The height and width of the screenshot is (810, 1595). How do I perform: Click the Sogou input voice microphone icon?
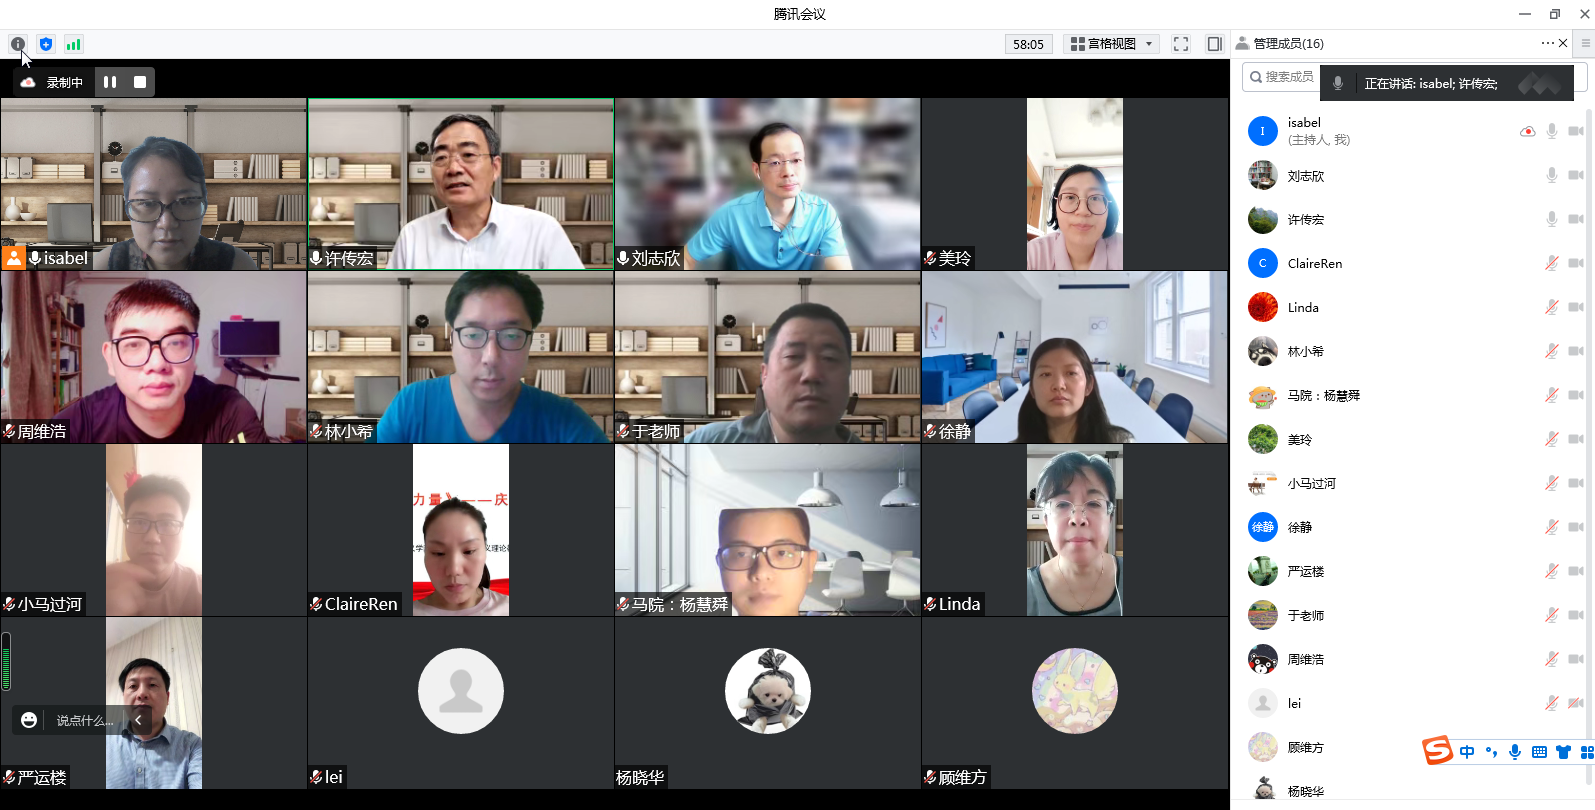click(1515, 752)
